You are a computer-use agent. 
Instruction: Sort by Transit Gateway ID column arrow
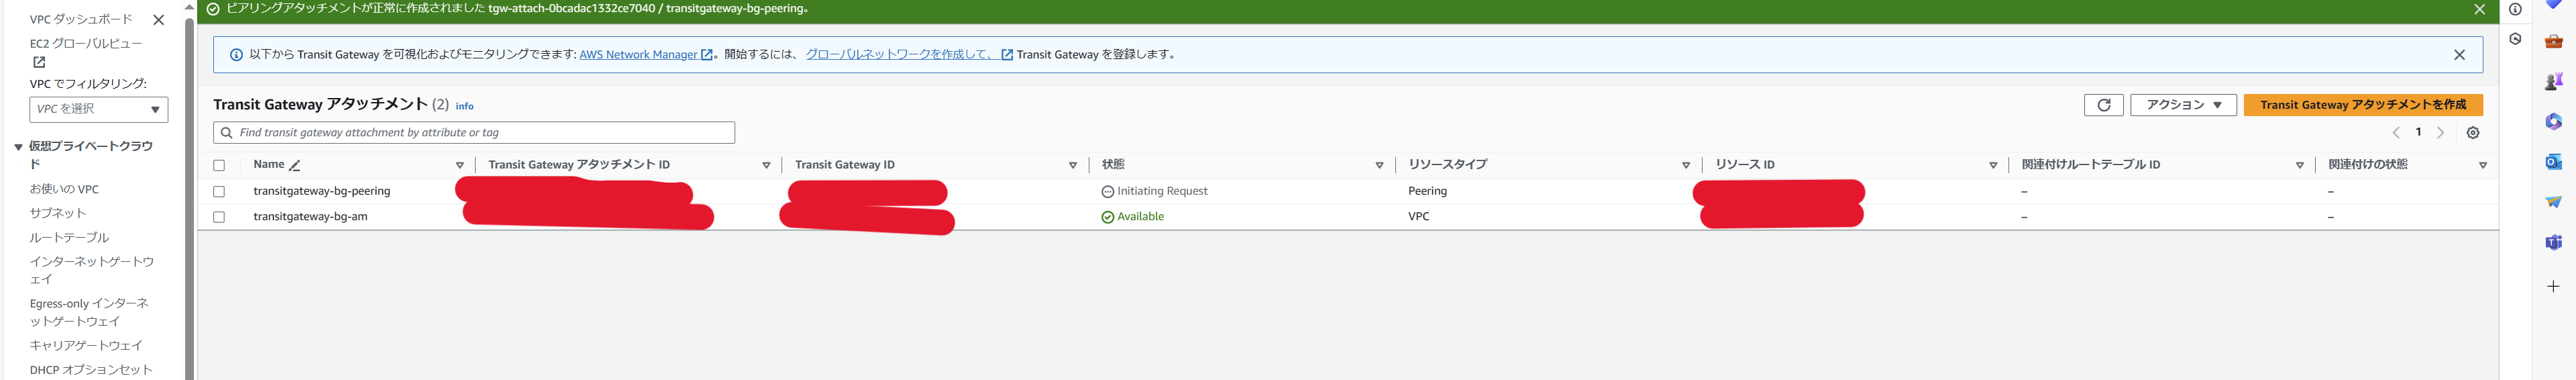tap(1072, 166)
